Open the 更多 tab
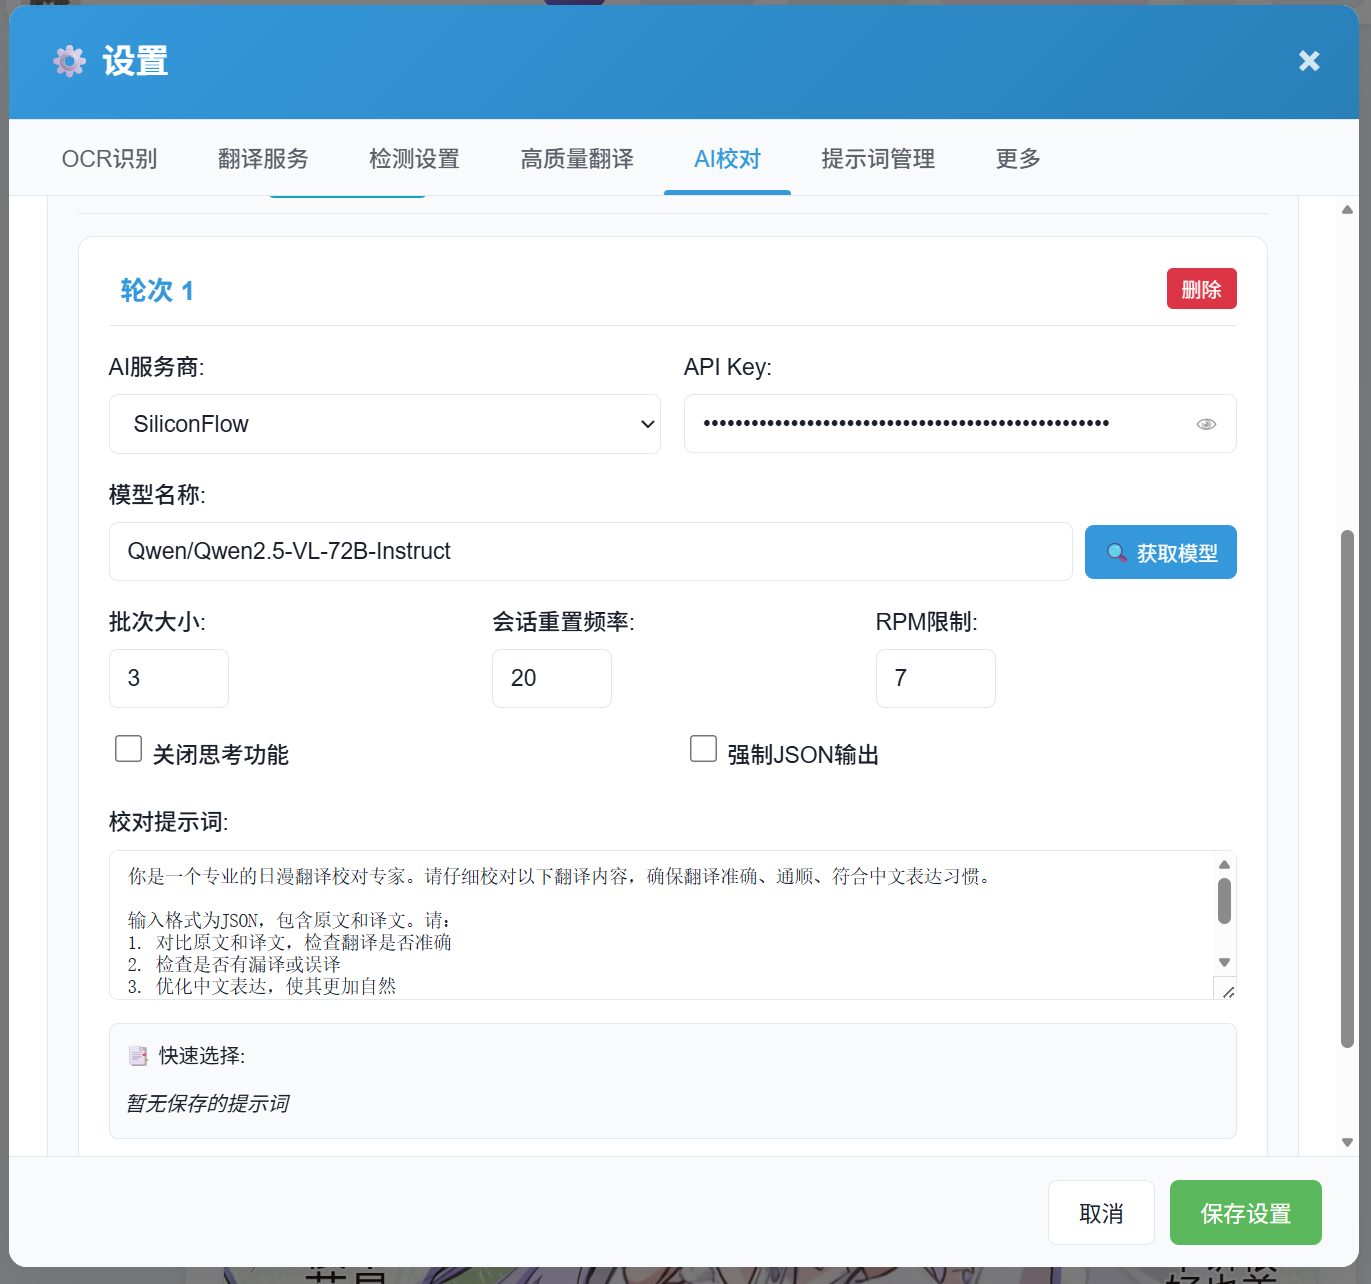Viewport: 1371px width, 1284px height. pos(1018,159)
